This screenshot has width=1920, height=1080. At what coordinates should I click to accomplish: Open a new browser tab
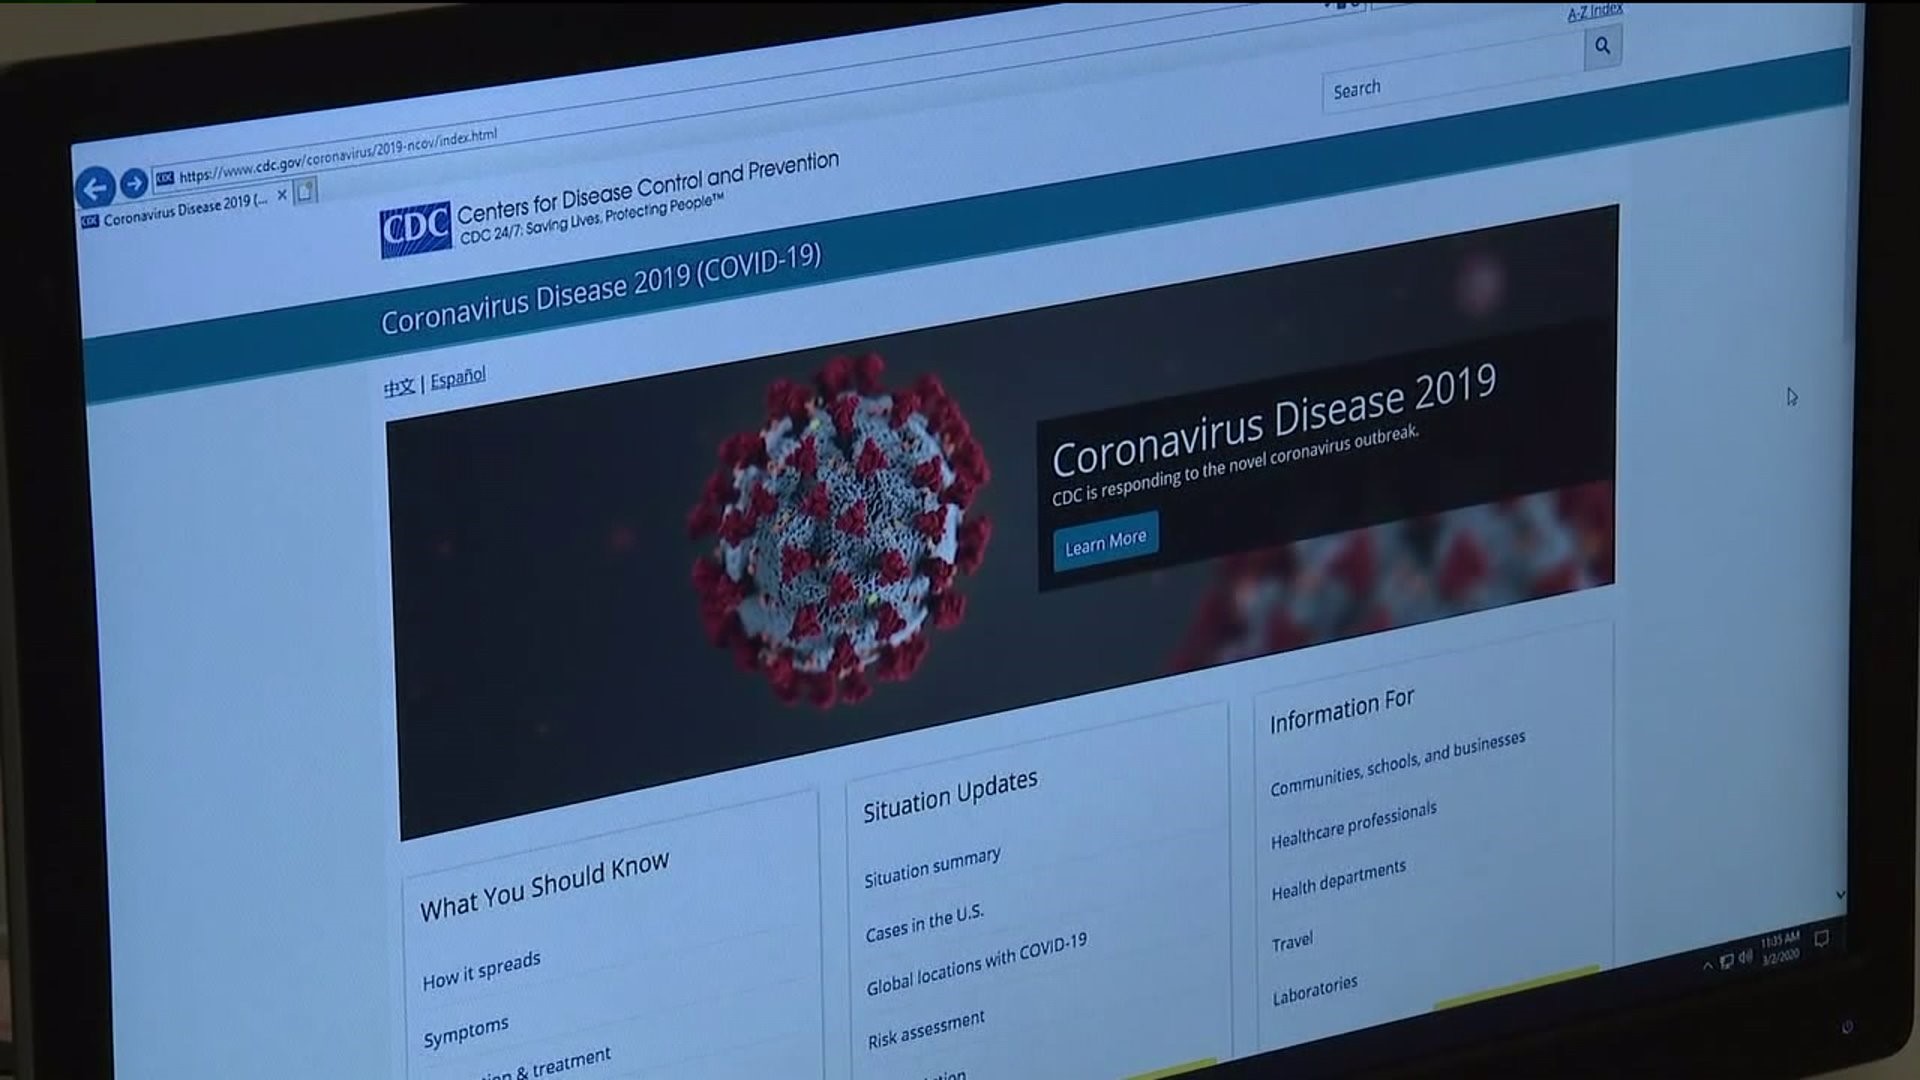click(x=306, y=190)
